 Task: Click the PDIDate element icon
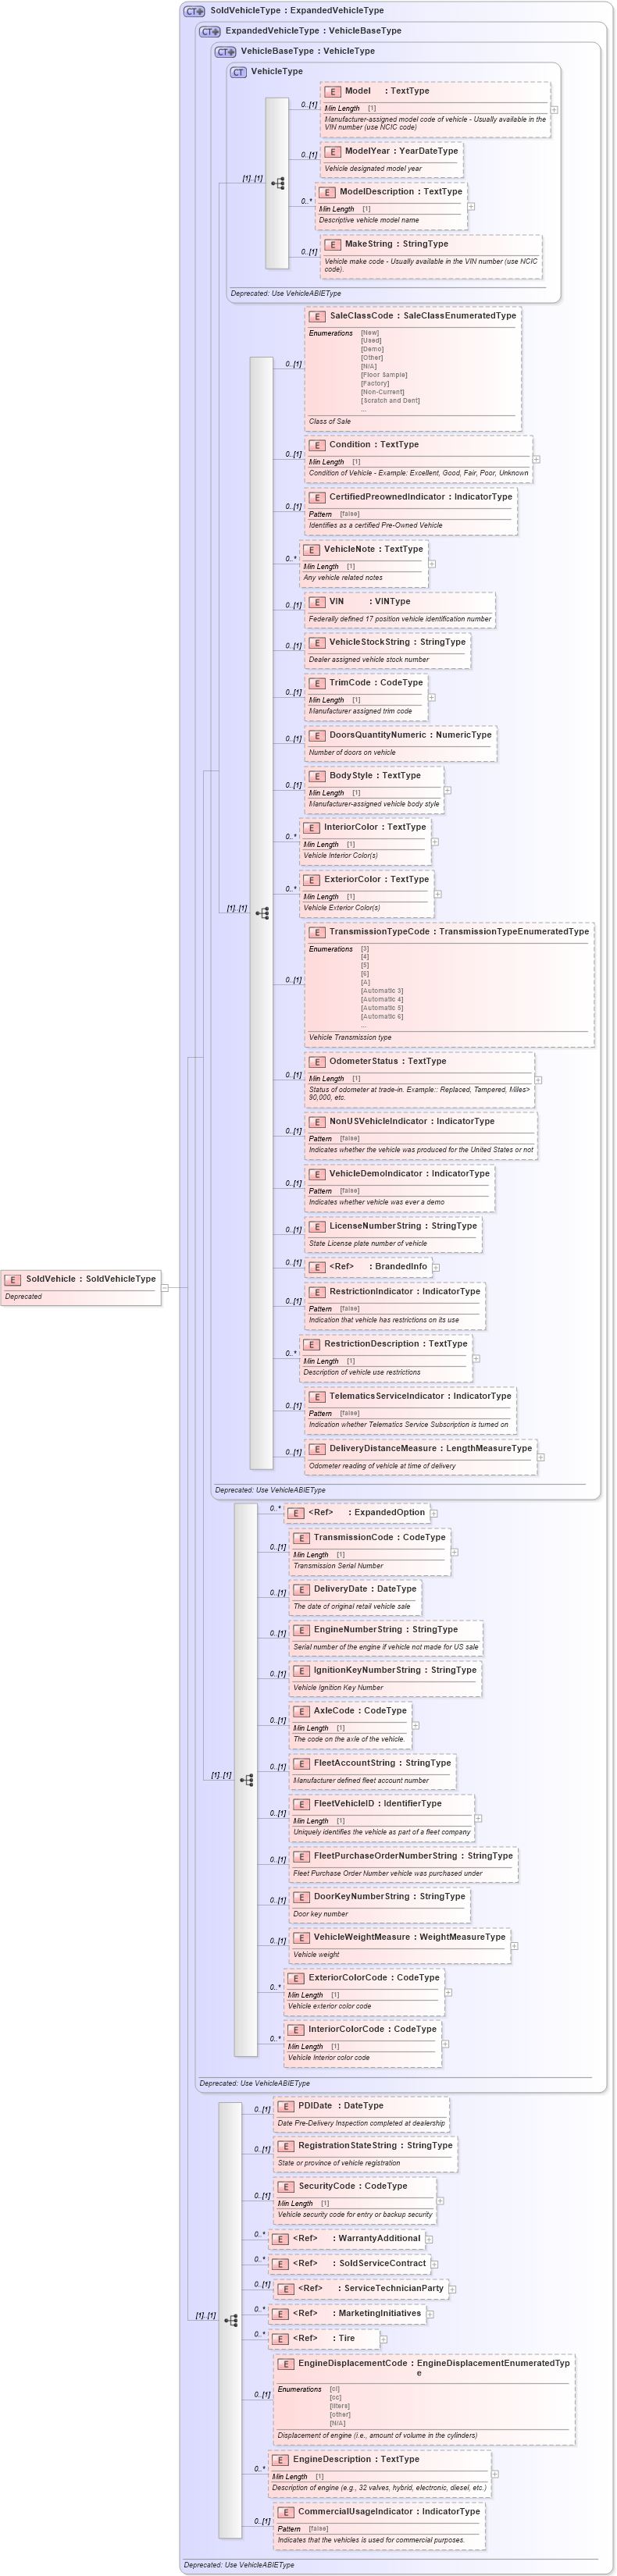[286, 2106]
